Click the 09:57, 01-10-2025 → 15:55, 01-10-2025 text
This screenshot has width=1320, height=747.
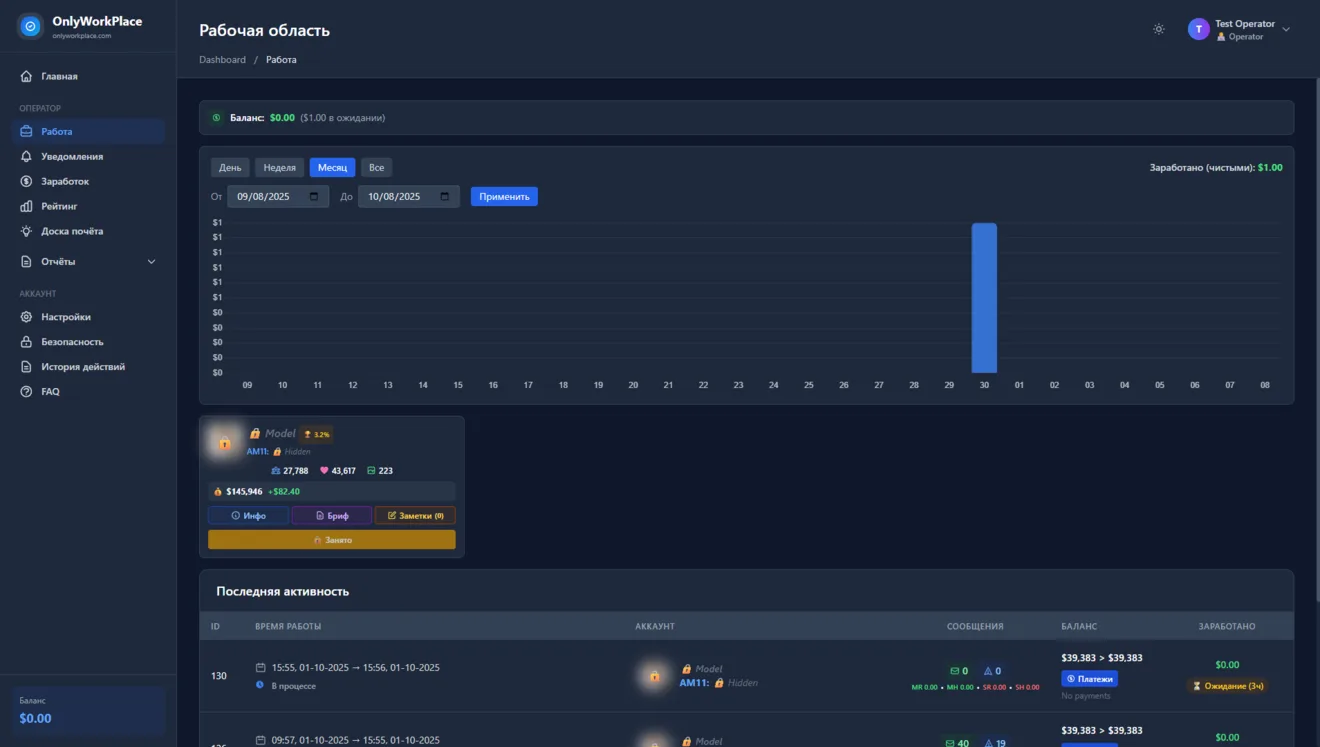click(x=356, y=740)
